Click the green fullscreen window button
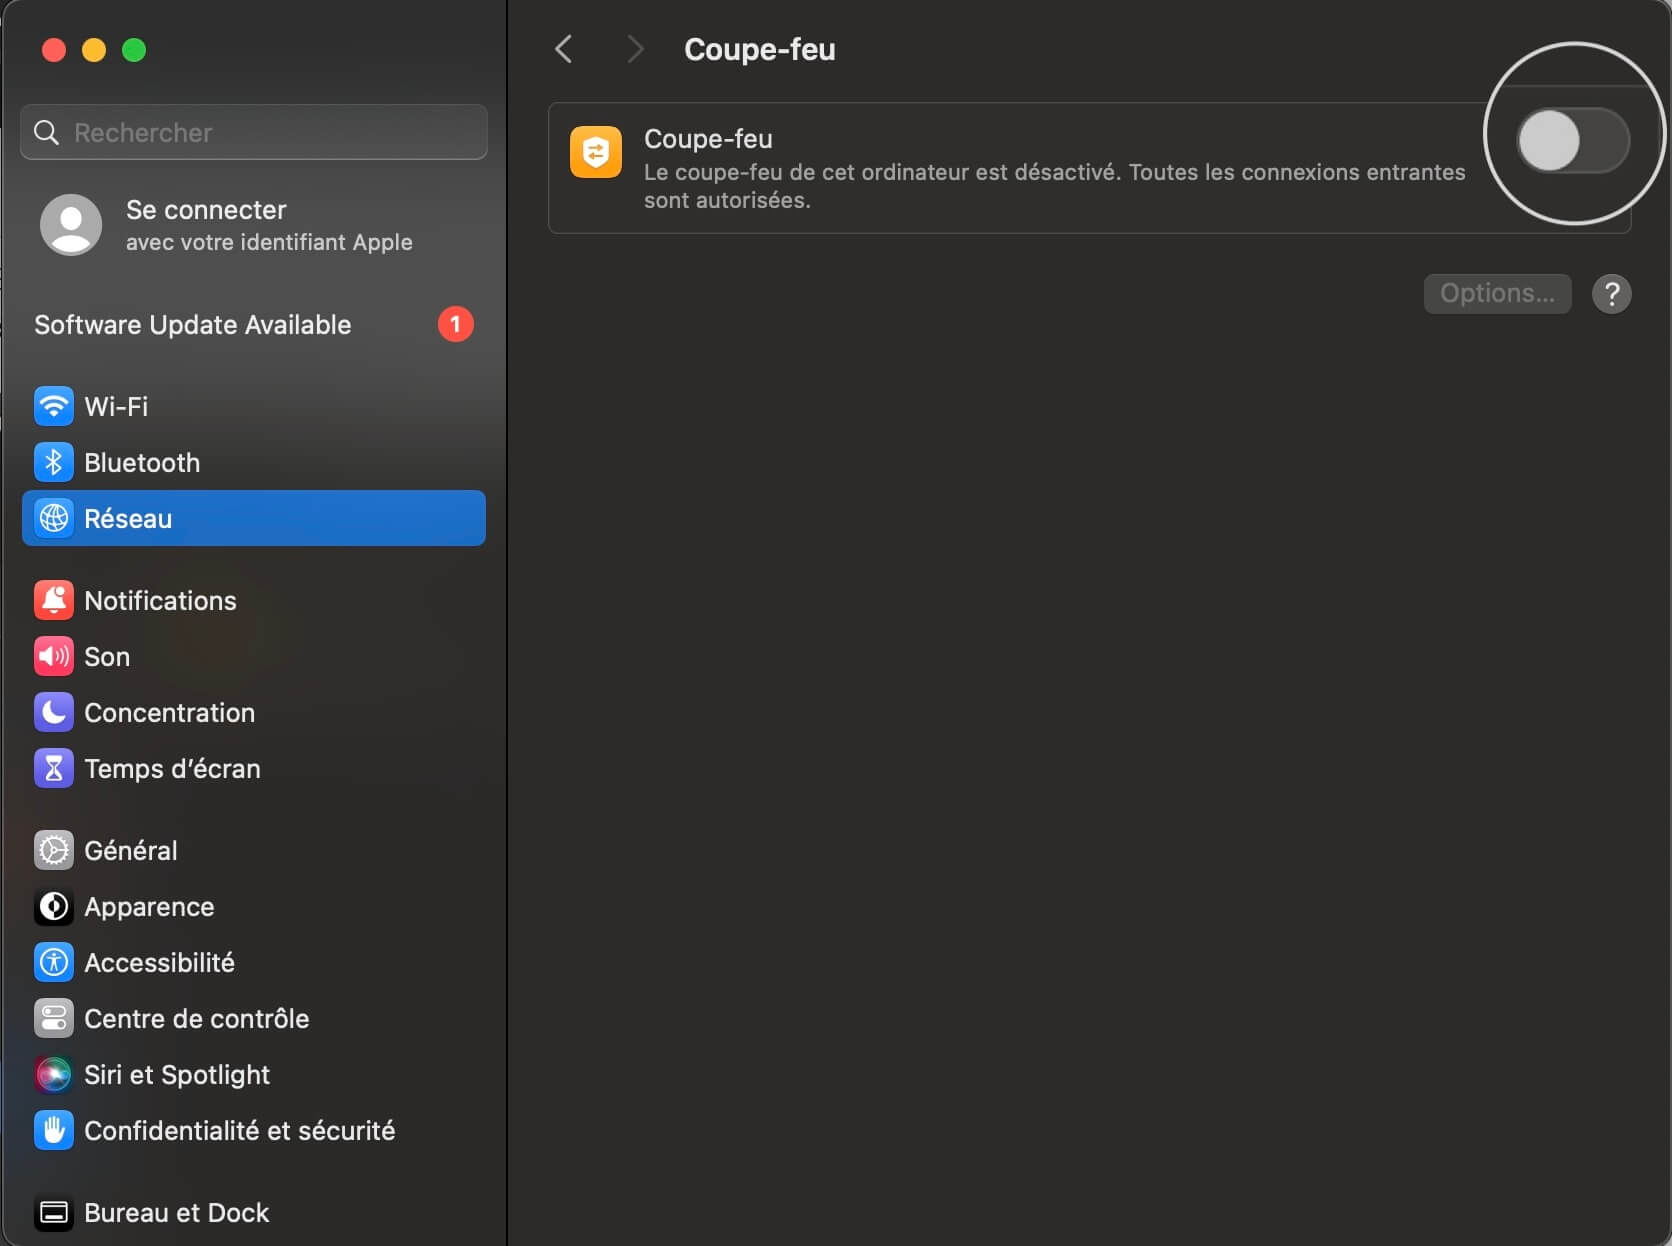 click(x=134, y=50)
